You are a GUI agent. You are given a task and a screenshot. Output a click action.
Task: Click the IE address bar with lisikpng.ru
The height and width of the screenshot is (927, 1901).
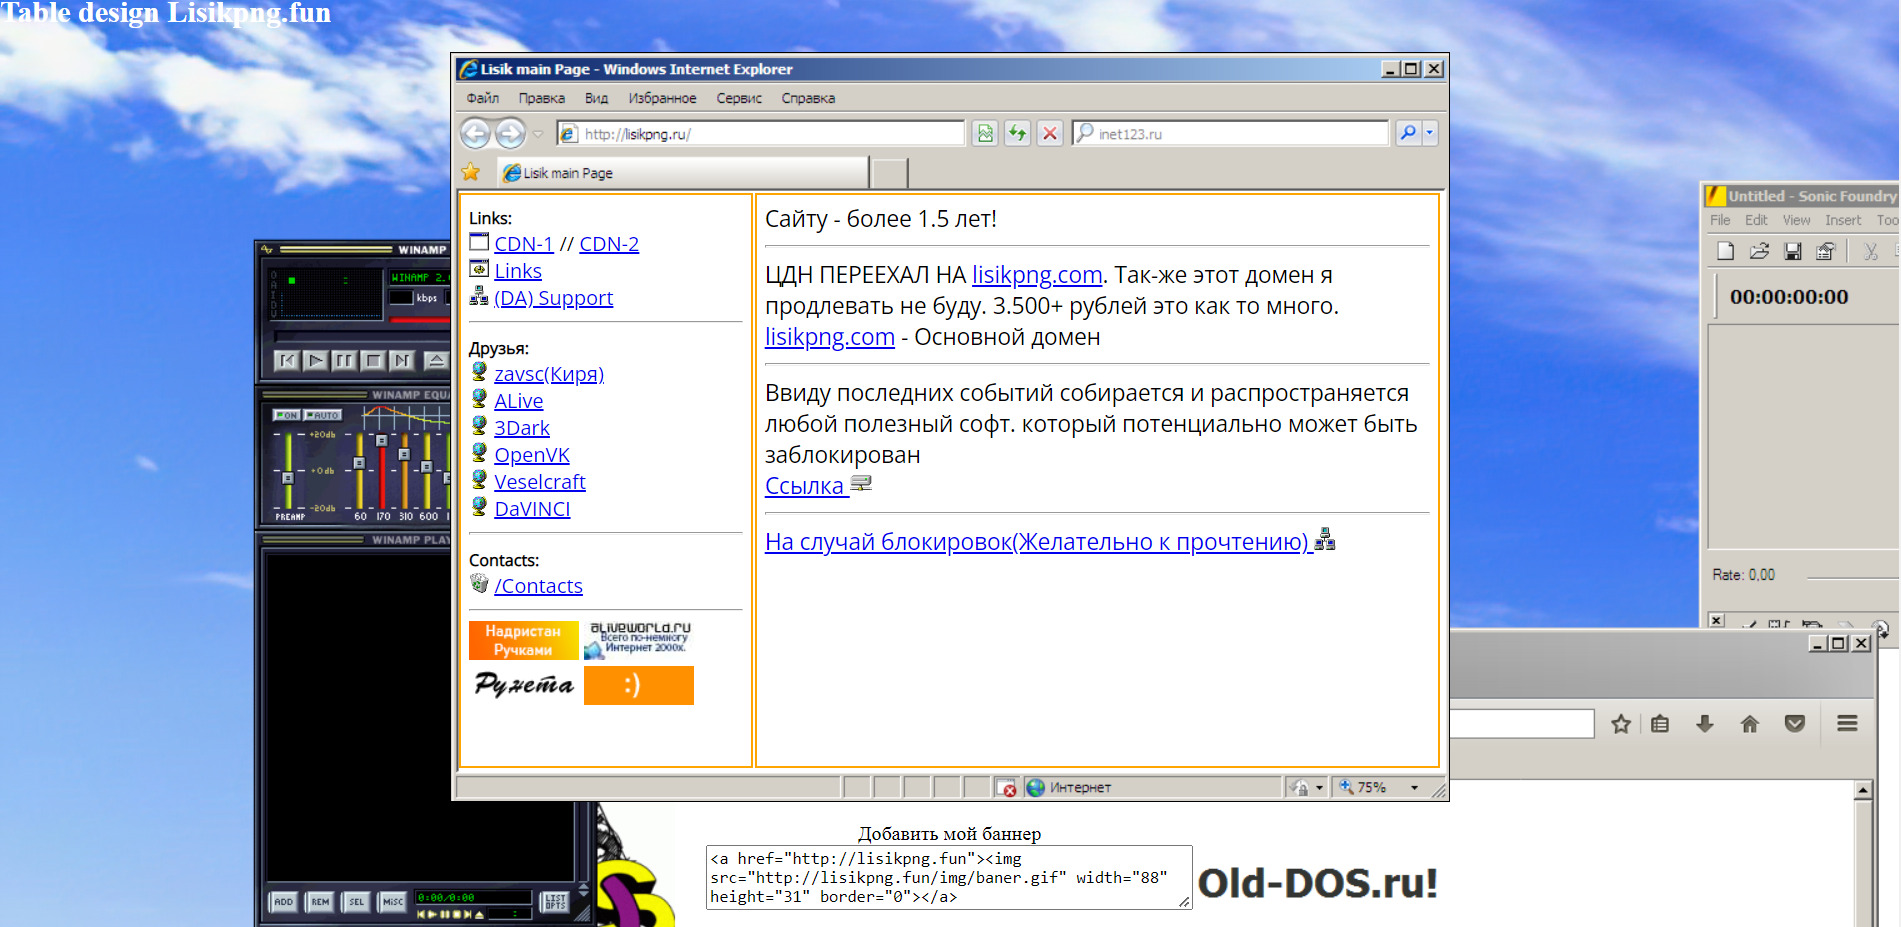point(761,133)
